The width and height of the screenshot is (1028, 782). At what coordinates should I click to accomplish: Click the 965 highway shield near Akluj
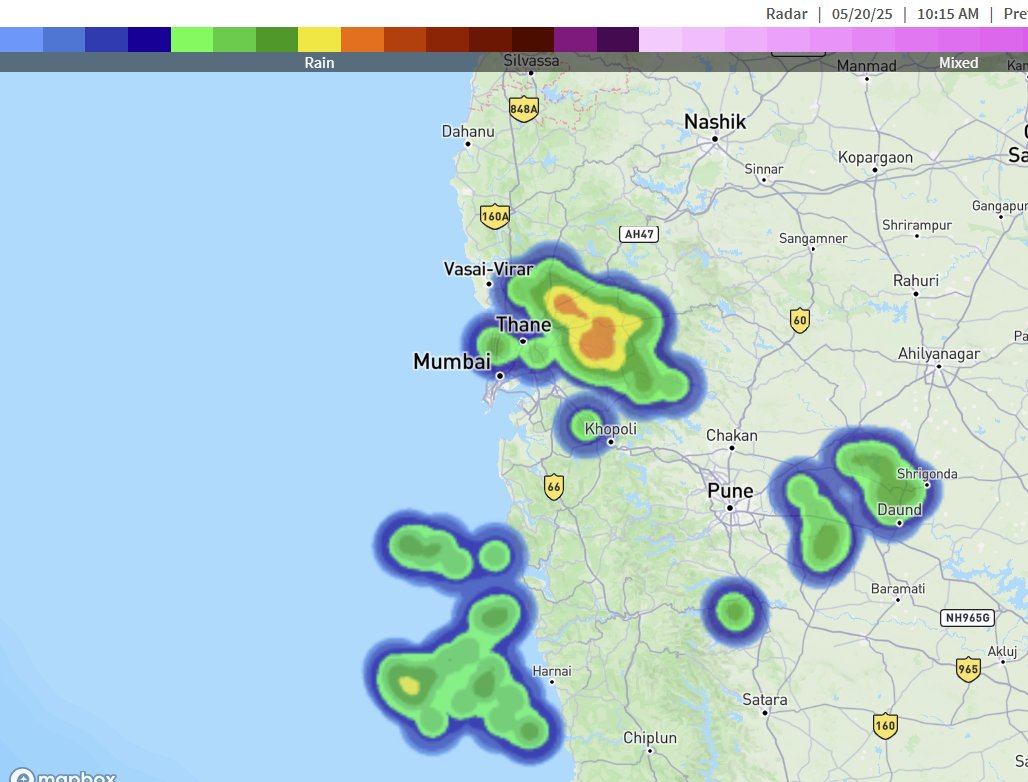tap(968, 669)
